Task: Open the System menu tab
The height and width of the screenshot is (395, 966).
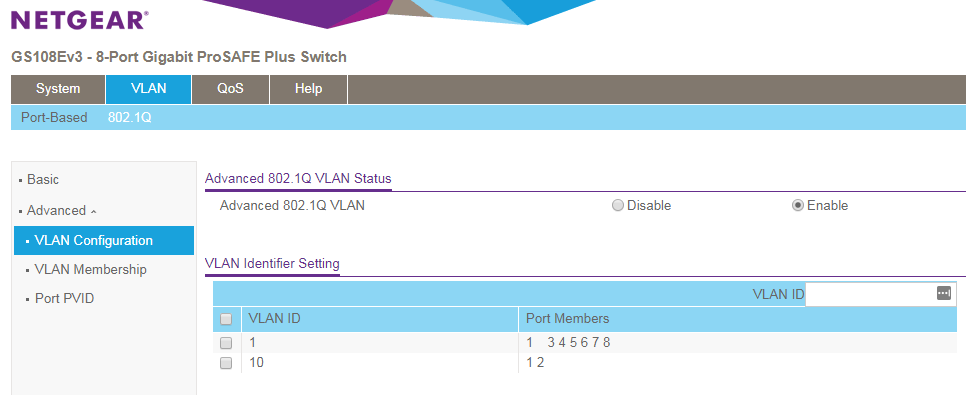Action: click(58, 89)
